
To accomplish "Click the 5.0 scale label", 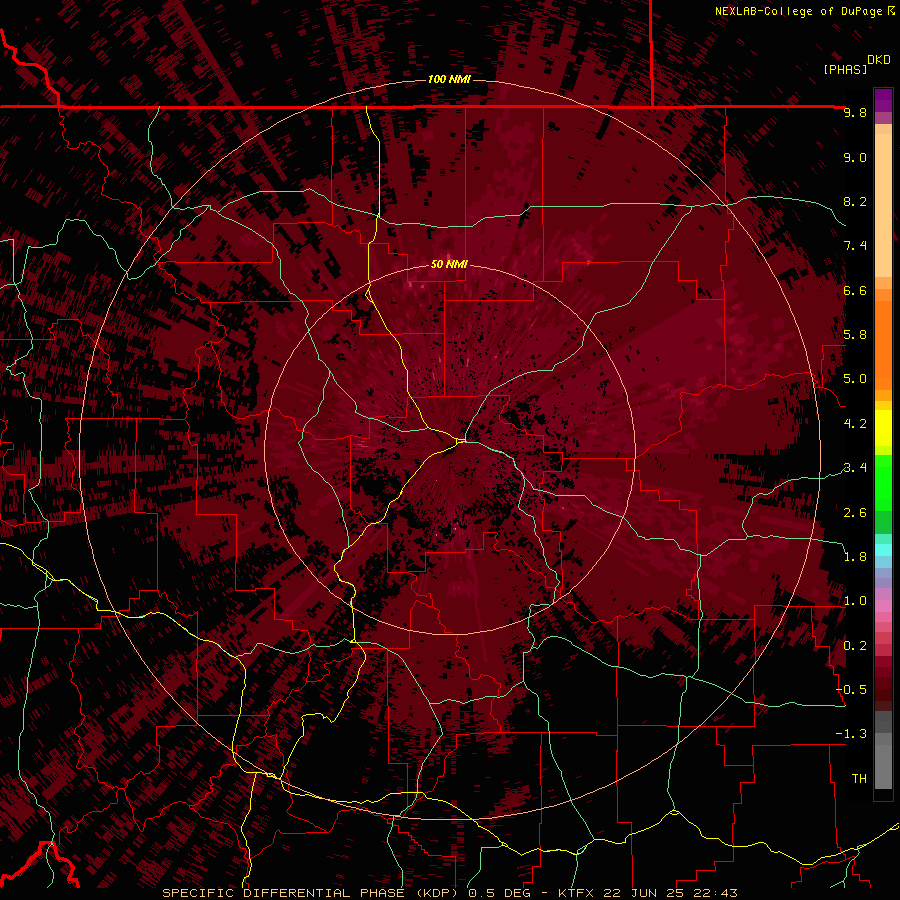I will 855,379.
